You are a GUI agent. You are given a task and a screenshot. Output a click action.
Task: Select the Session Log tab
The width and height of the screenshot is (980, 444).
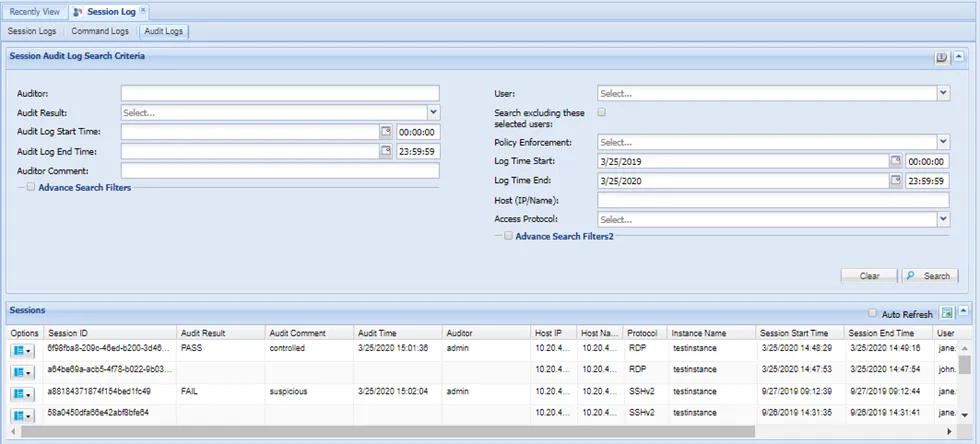pyautogui.click(x=111, y=11)
